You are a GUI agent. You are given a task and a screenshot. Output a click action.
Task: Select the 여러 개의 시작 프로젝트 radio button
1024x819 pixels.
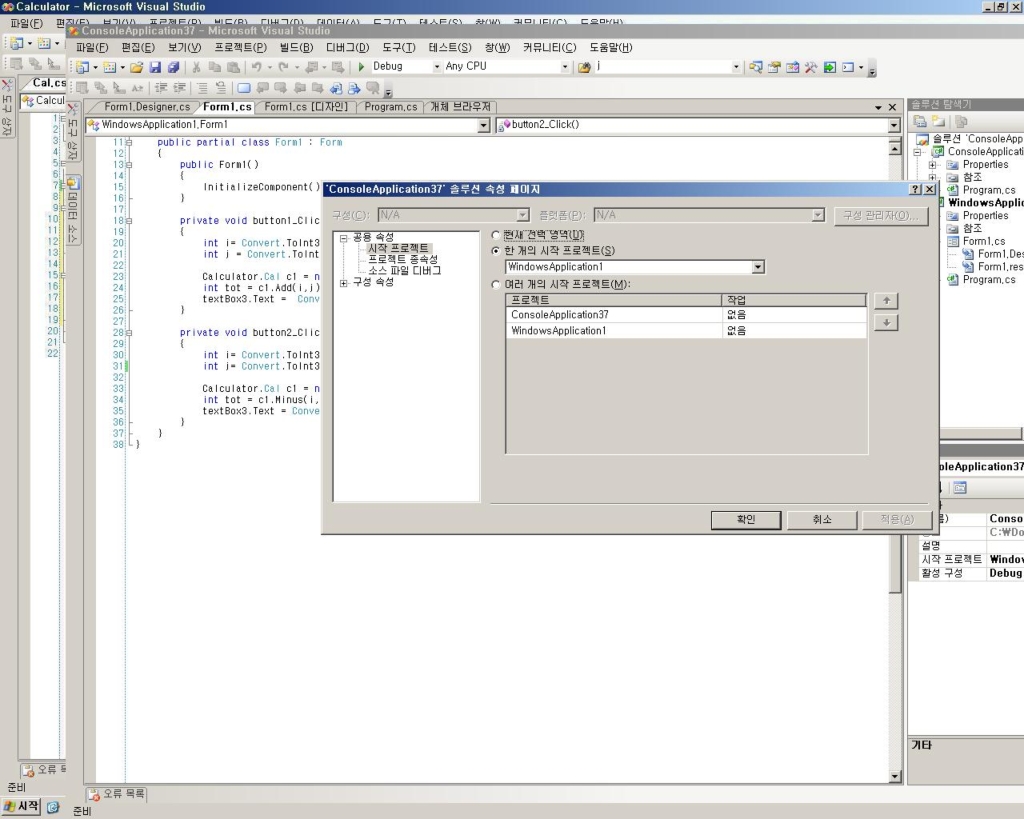496,284
